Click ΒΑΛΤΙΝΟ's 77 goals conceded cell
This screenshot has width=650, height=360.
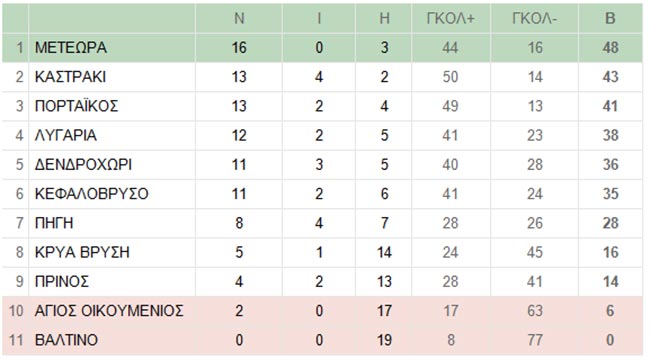coord(535,340)
